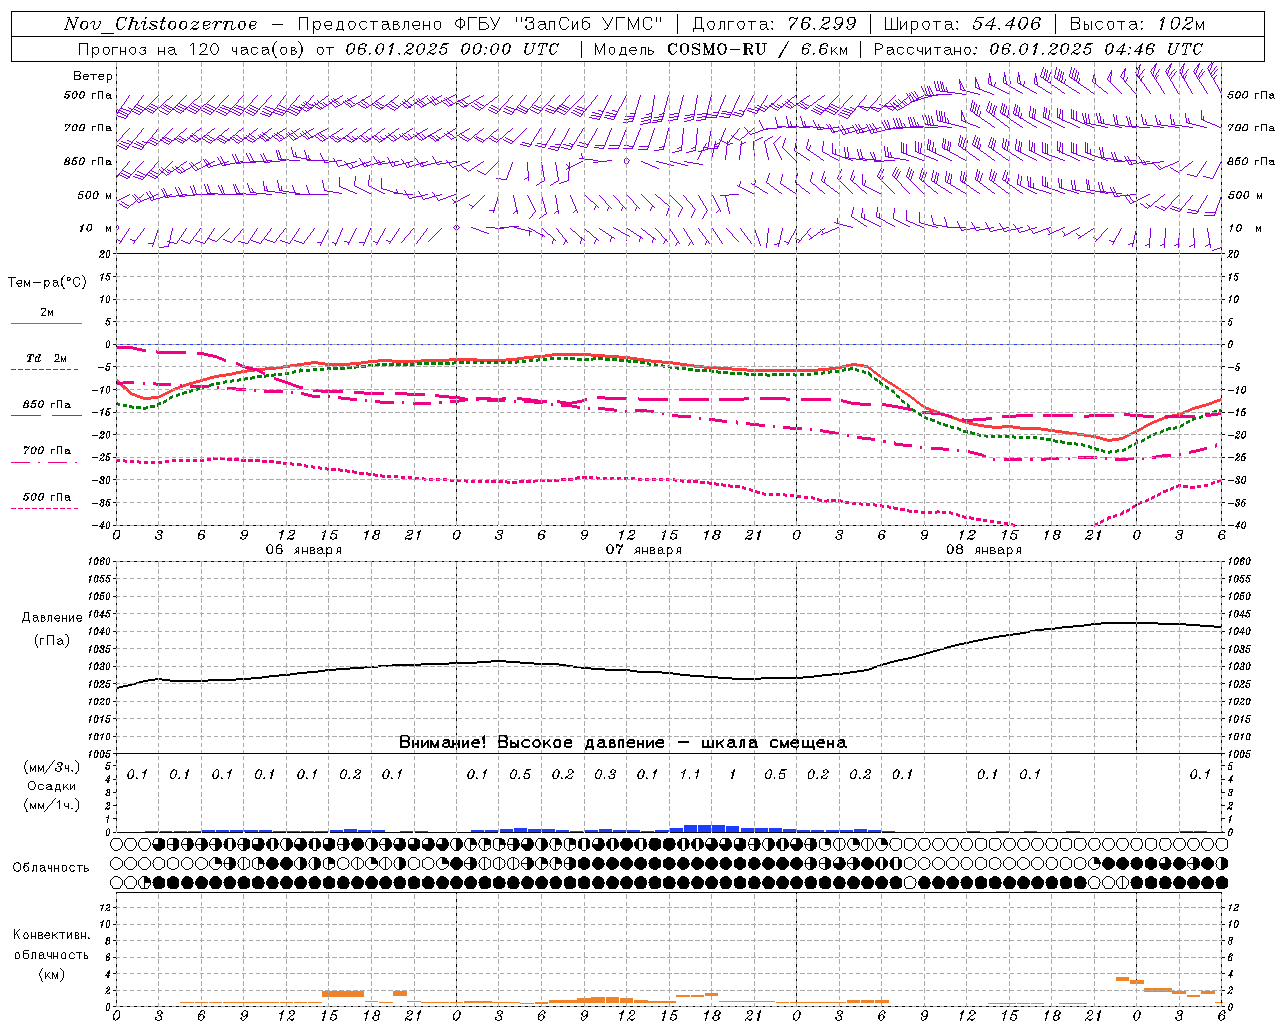Click the 0.3 precipitation amount value
Viewport: 1280px width, 1024px height.
pos(605,774)
